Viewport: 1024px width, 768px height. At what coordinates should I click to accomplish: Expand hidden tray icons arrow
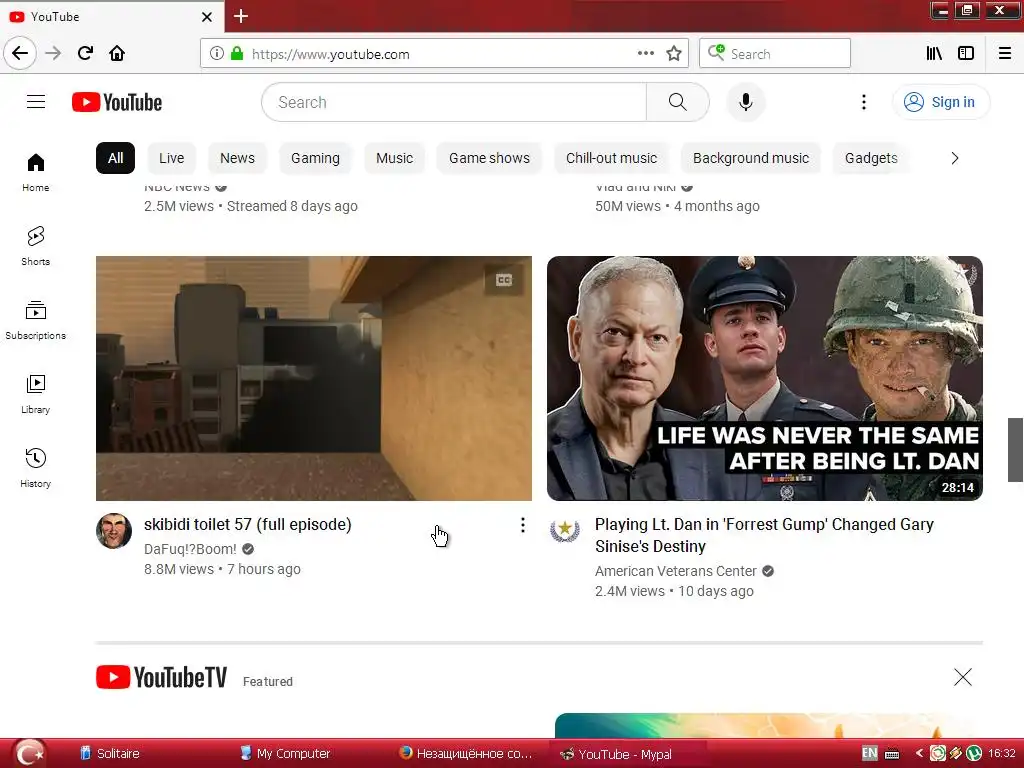[x=919, y=754]
